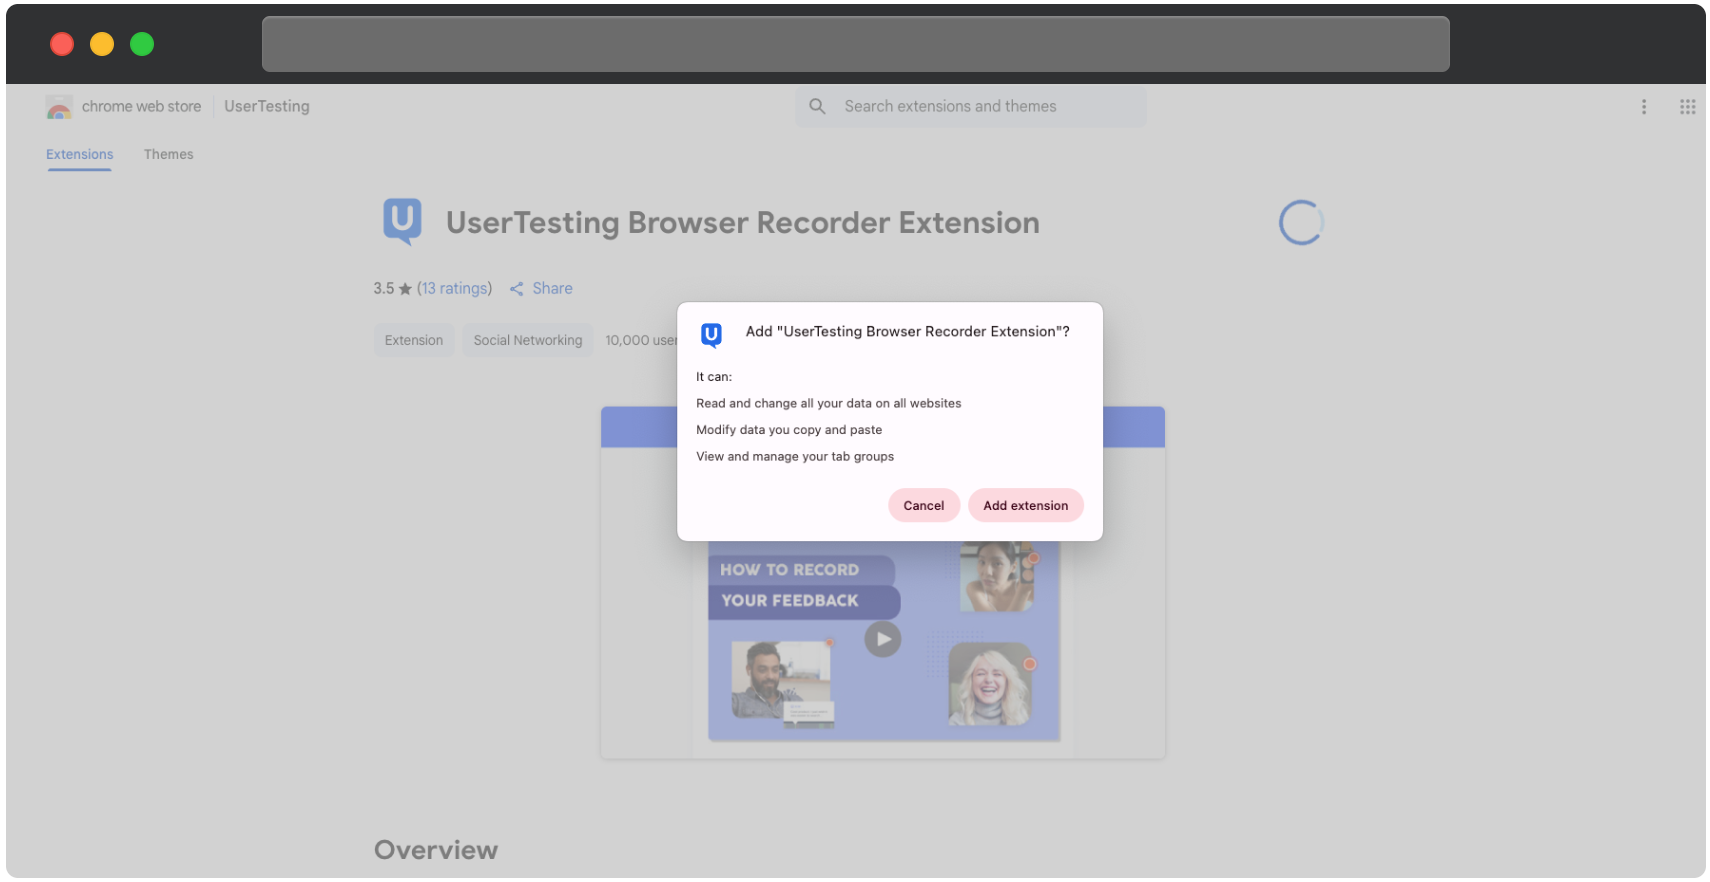Click the dark-haired woman's photo in the preview
Screen dimensions: 1710x882
coord(995,576)
